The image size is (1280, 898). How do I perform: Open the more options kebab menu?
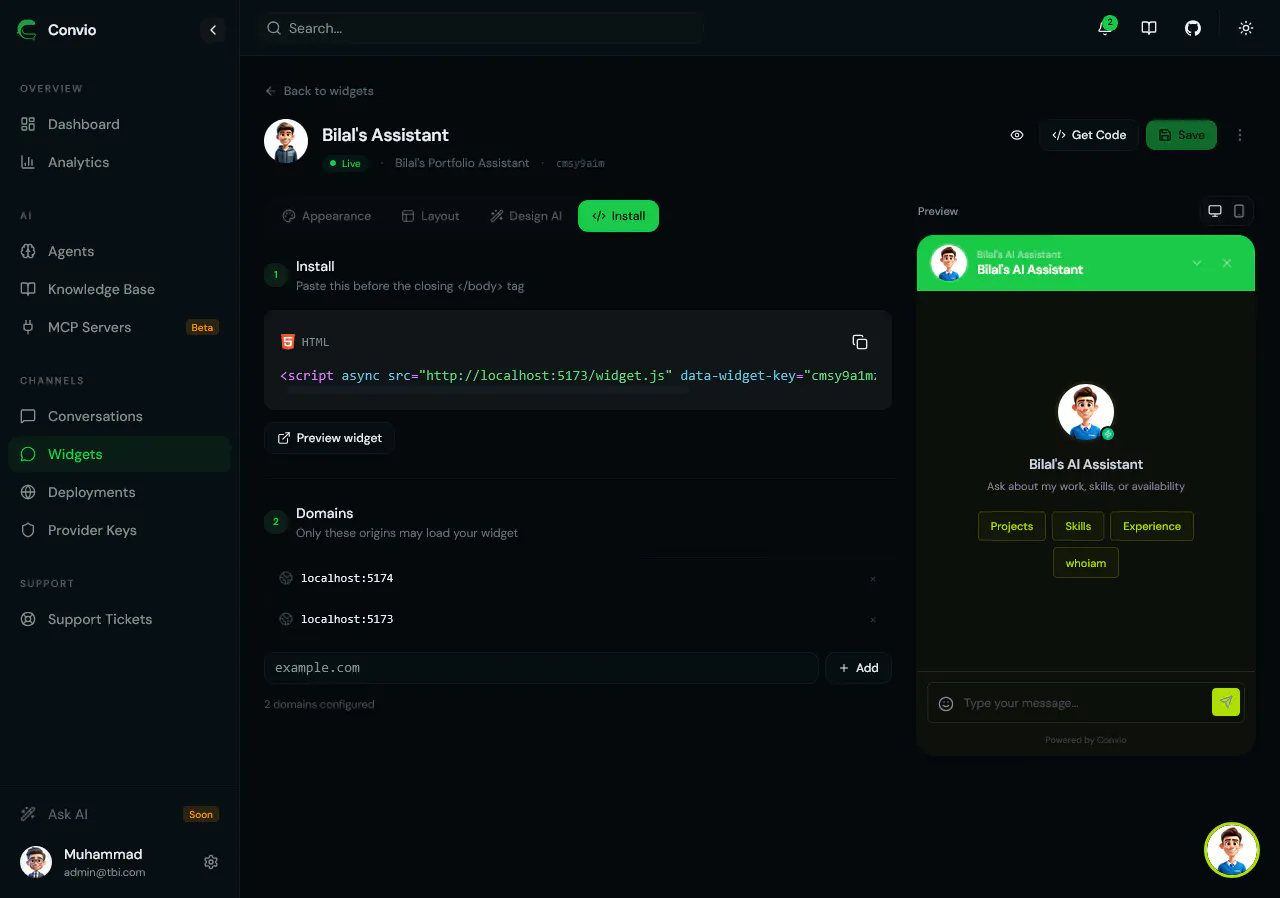click(x=1240, y=135)
